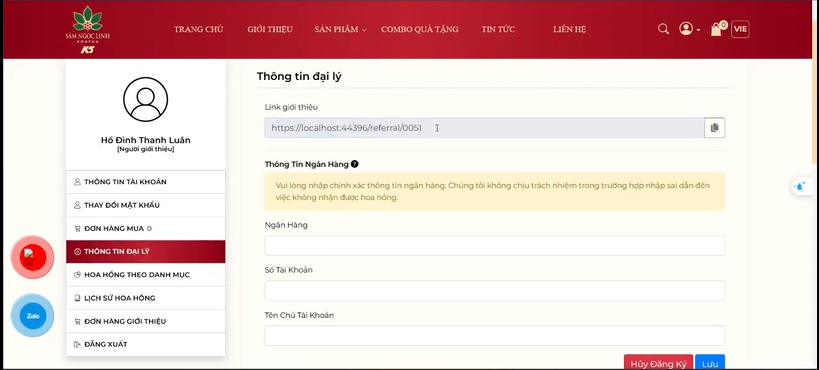Click the icon beside Lịch Sử Hoa Hồng

pos(77,298)
